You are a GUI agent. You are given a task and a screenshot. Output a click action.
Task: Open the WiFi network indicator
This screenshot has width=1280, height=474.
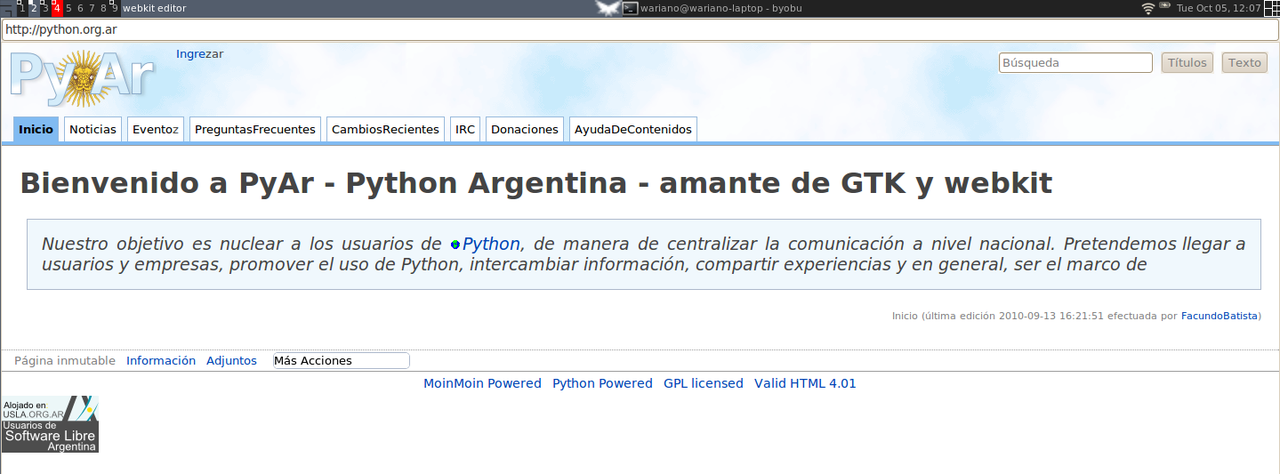click(x=1148, y=8)
